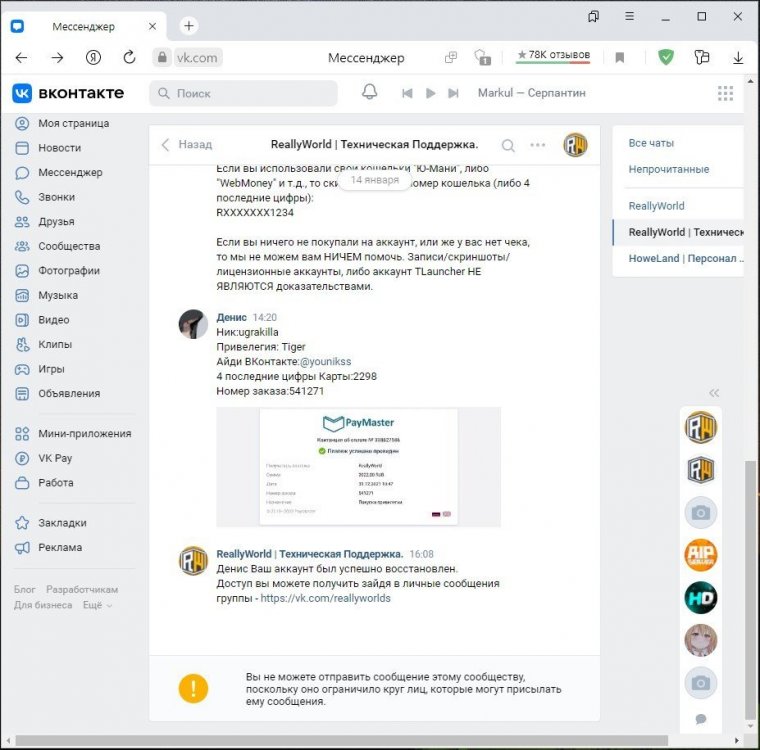Open Yandex home button

[x=93, y=58]
